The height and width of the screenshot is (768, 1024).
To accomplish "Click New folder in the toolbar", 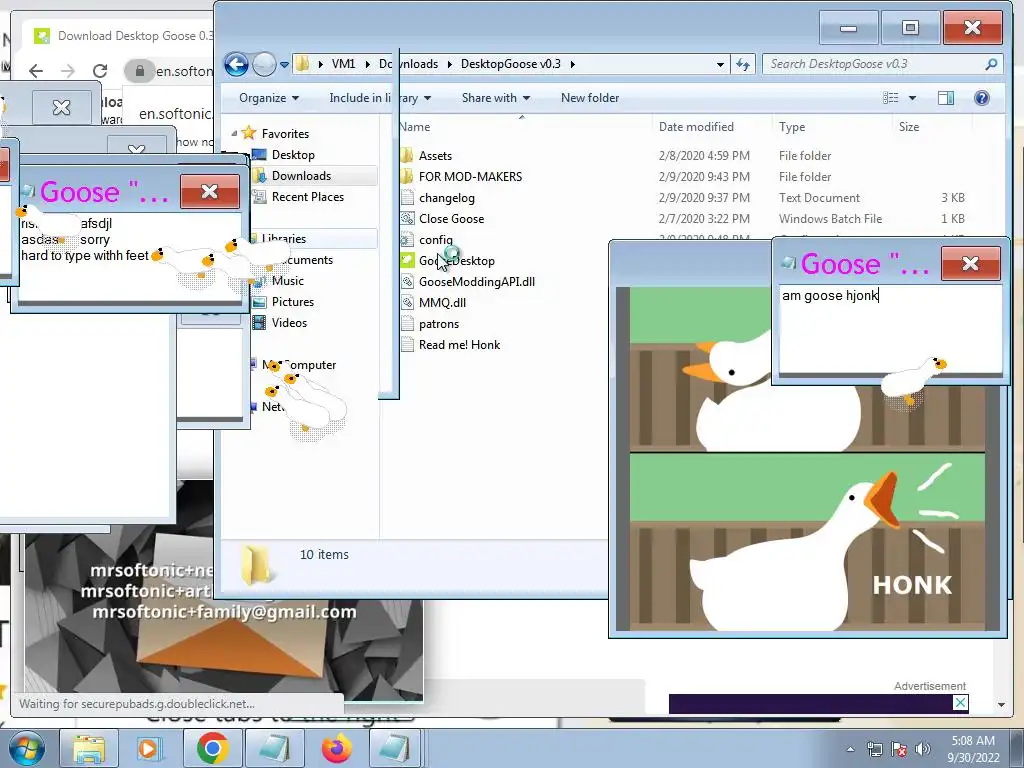I will 590,98.
